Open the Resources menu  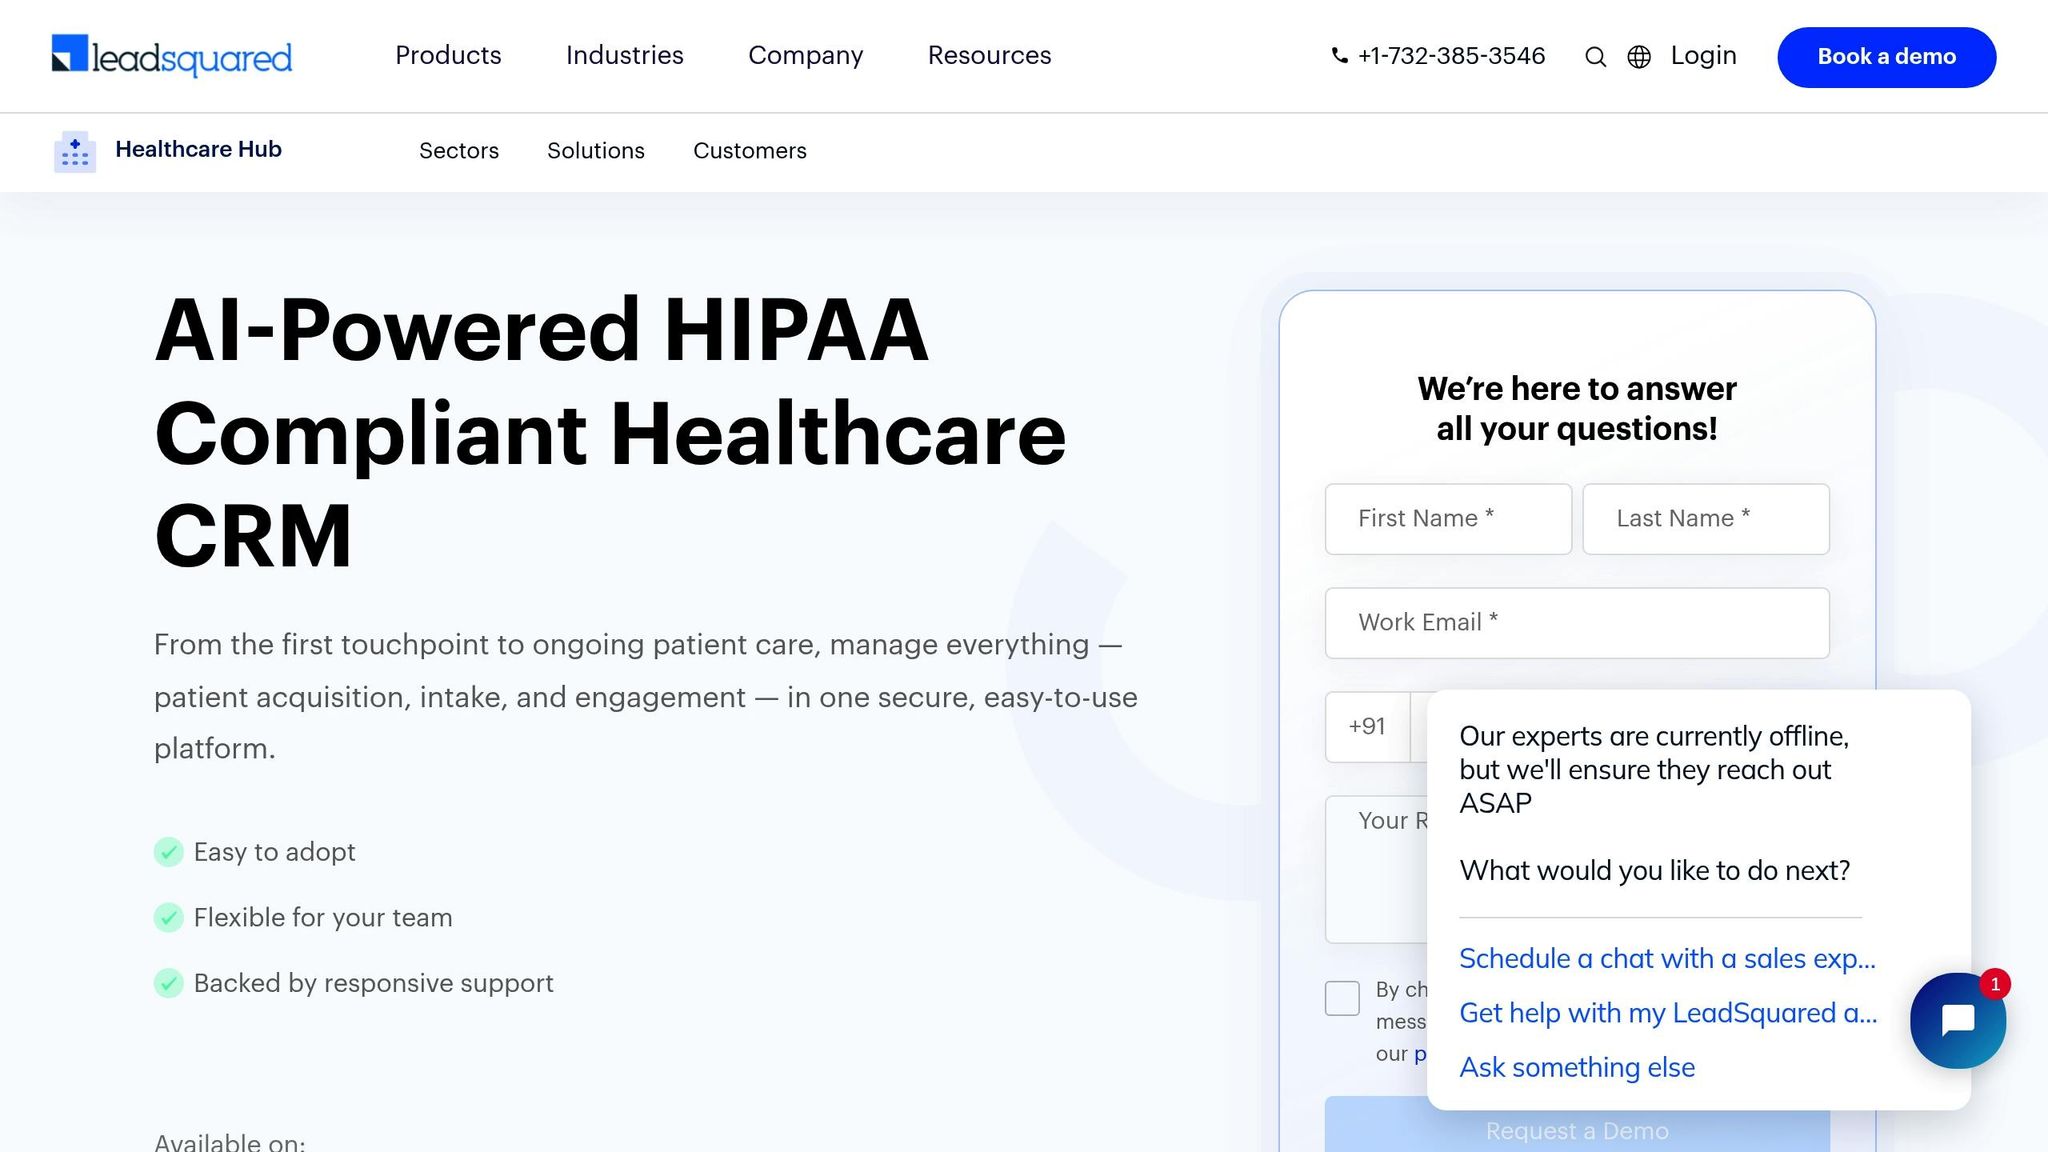click(x=990, y=55)
